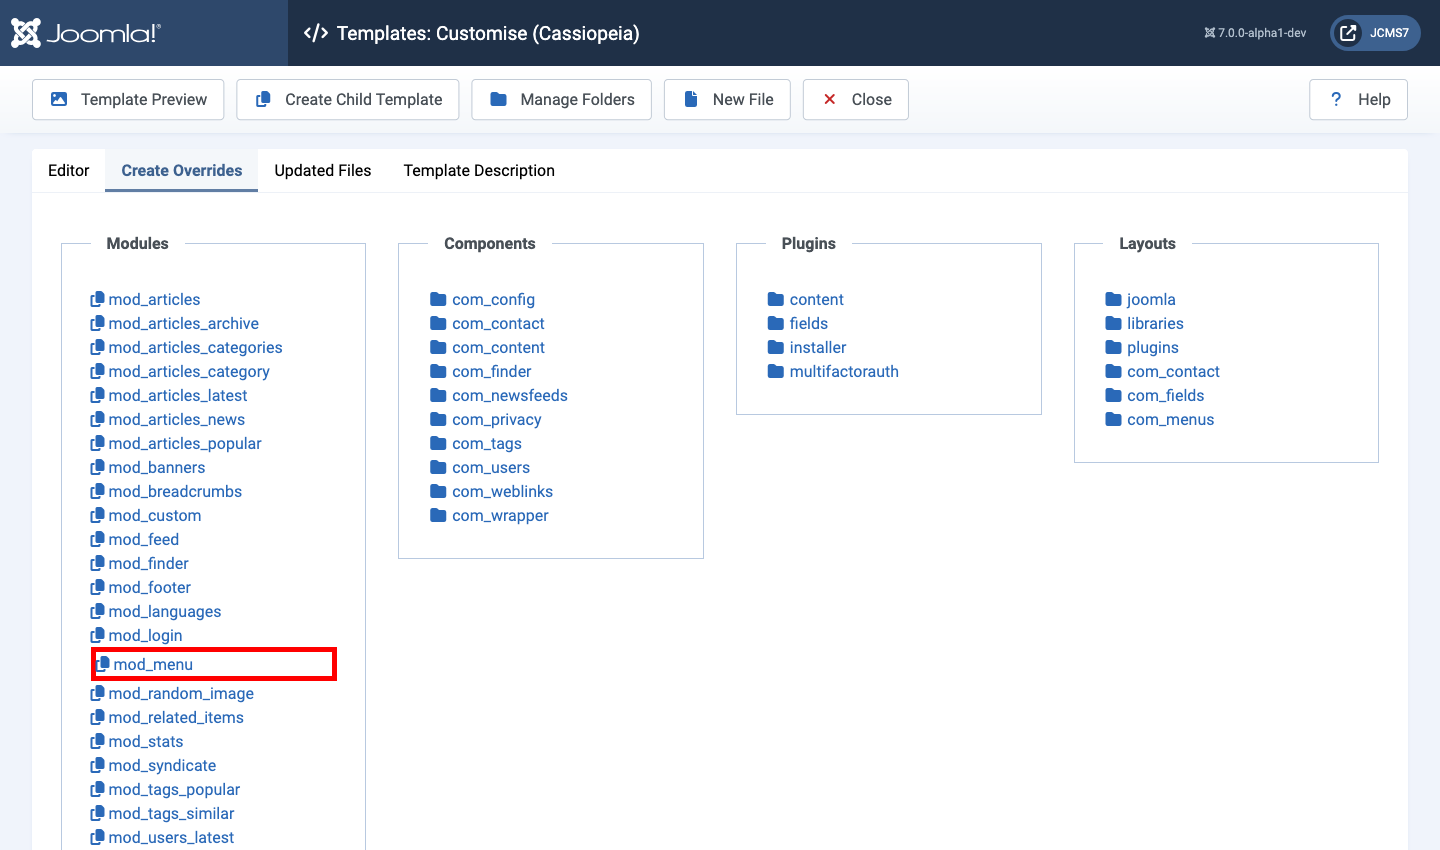Create override for mod_articles_categories
Image resolution: width=1440 pixels, height=850 pixels.
186,347
